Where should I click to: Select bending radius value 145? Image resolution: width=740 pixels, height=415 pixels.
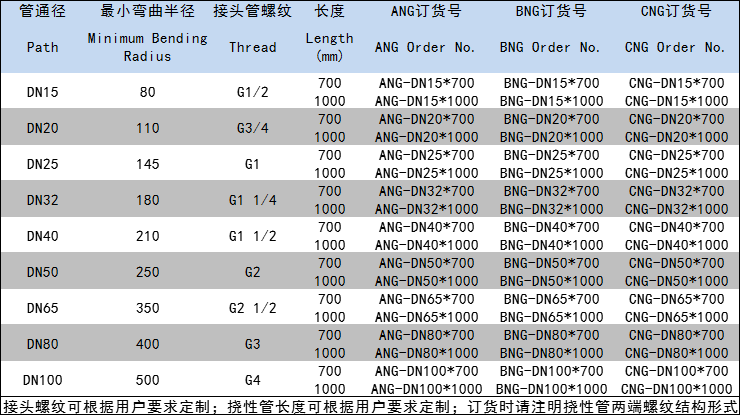pyautogui.click(x=148, y=163)
